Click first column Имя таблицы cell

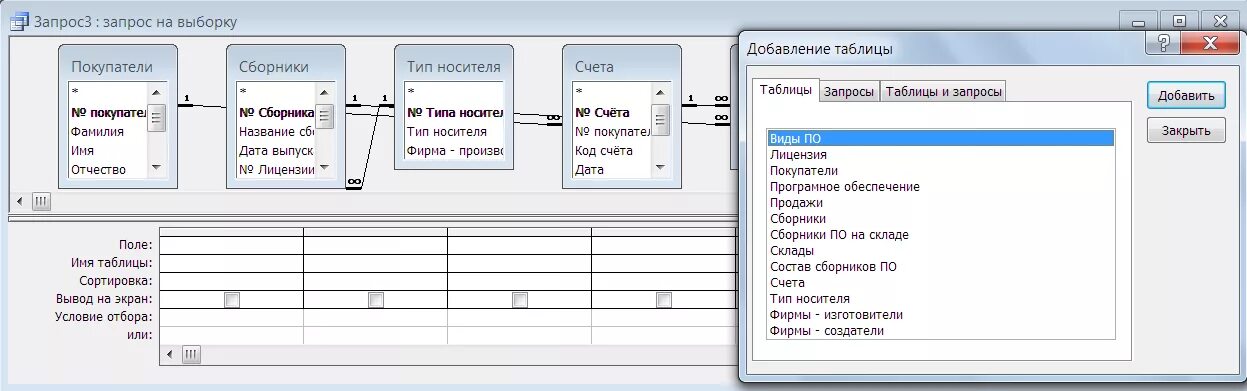(x=231, y=263)
